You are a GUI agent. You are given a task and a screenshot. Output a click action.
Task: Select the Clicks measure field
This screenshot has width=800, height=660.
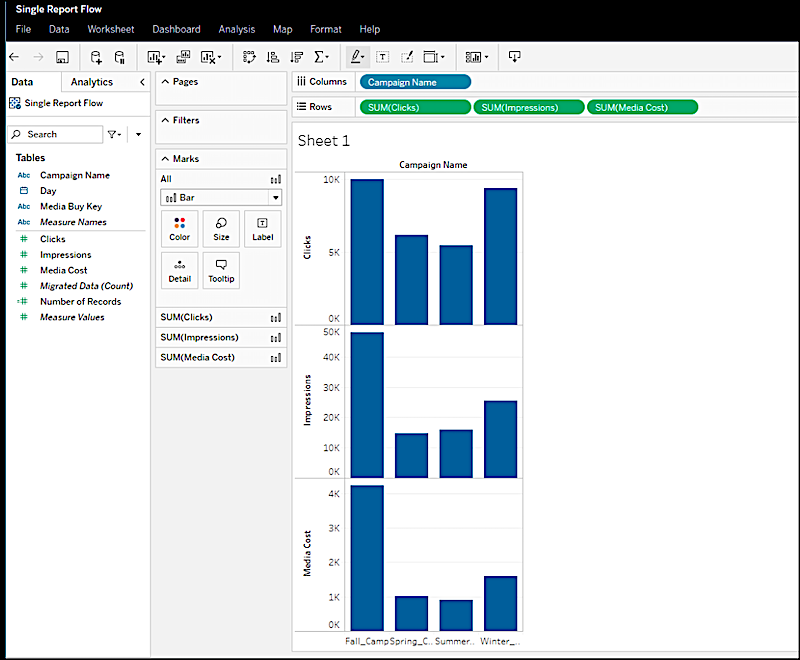point(53,239)
